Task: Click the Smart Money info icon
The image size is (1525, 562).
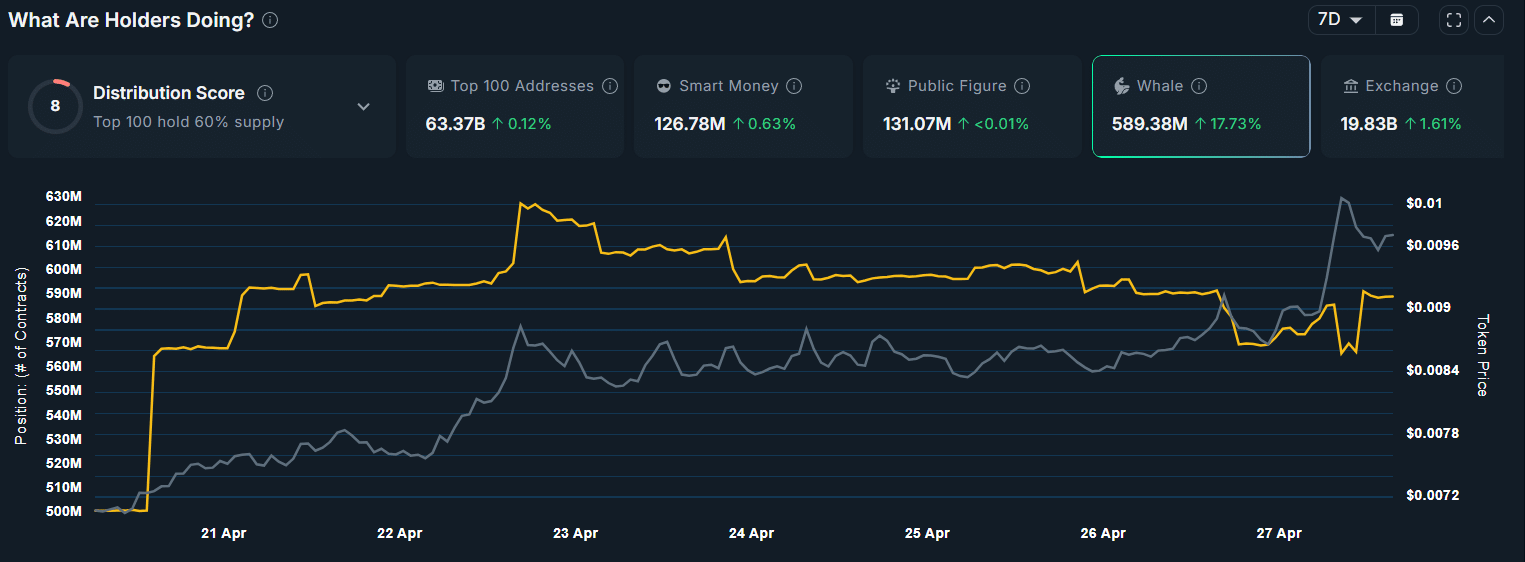Action: [x=794, y=86]
